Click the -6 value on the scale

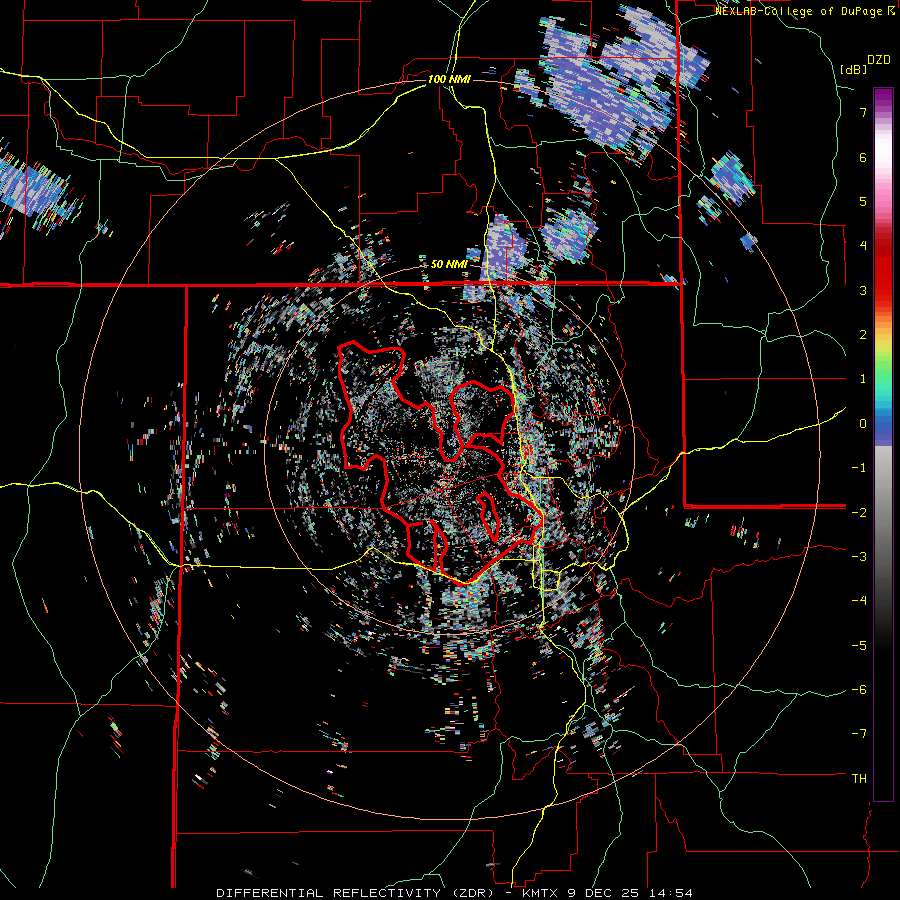pos(859,690)
